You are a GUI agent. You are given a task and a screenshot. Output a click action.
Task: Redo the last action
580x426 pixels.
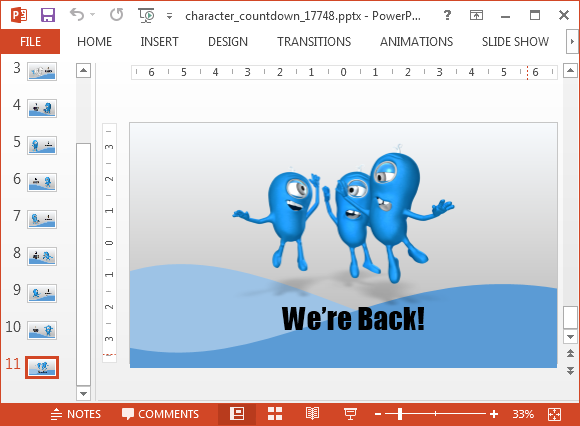tap(117, 15)
